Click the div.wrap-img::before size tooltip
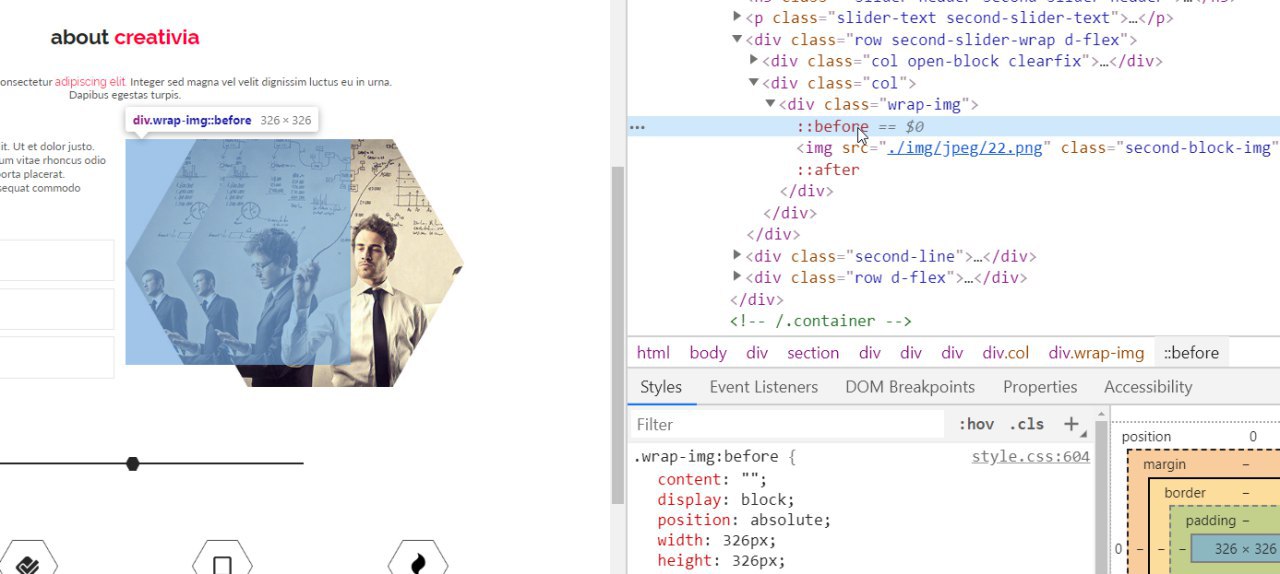The height and width of the screenshot is (574, 1280). [222, 120]
